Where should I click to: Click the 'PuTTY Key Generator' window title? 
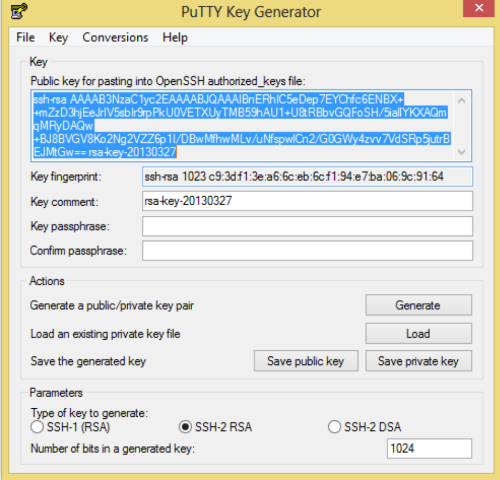(x=251, y=12)
